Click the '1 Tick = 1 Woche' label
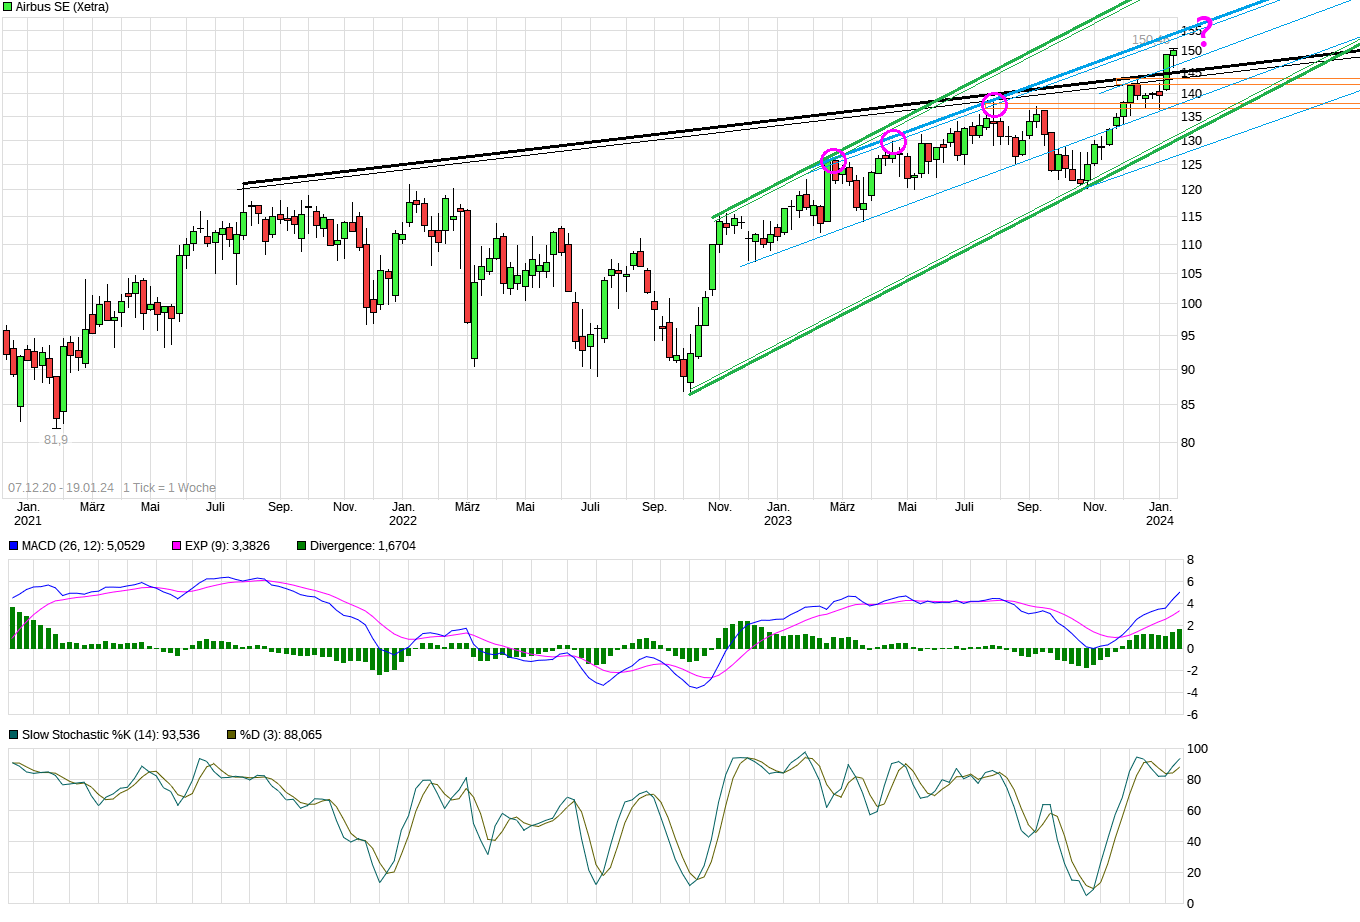Screen dimensions: 1360x922 pyautogui.click(x=170, y=488)
